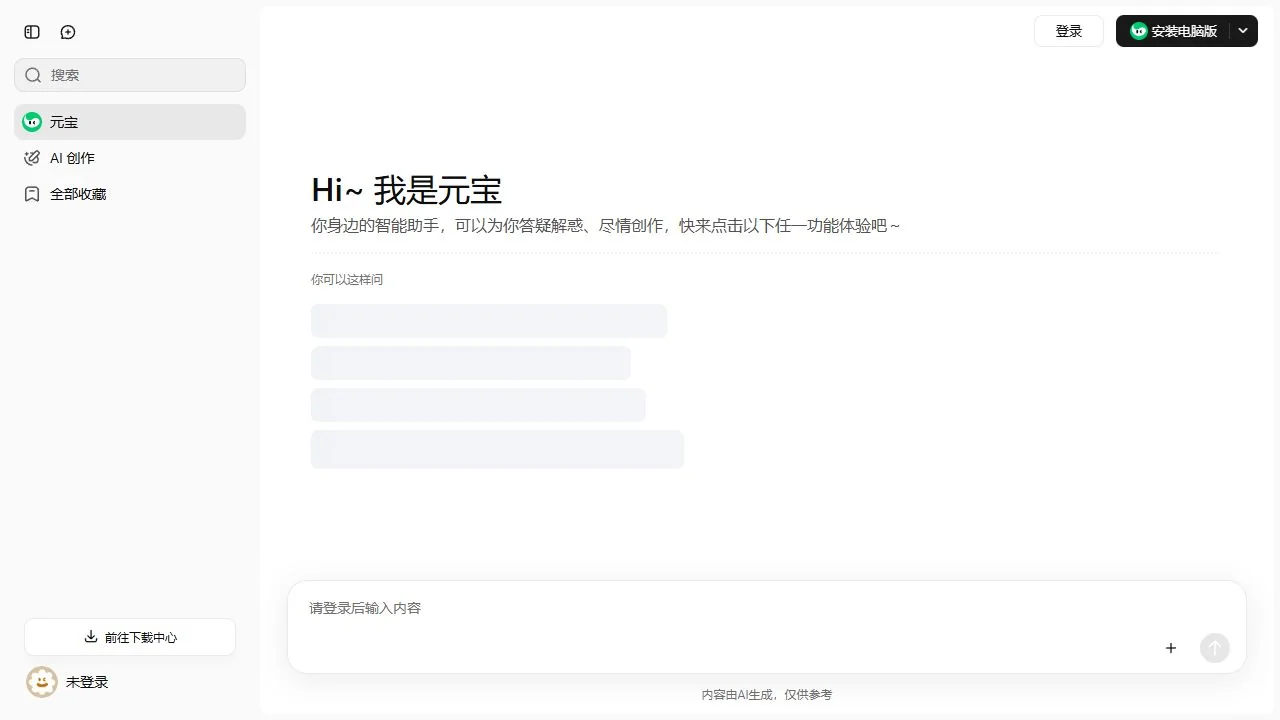Screen dimensions: 1280x720
Task: Click the 未登录 label
Action: (87, 682)
